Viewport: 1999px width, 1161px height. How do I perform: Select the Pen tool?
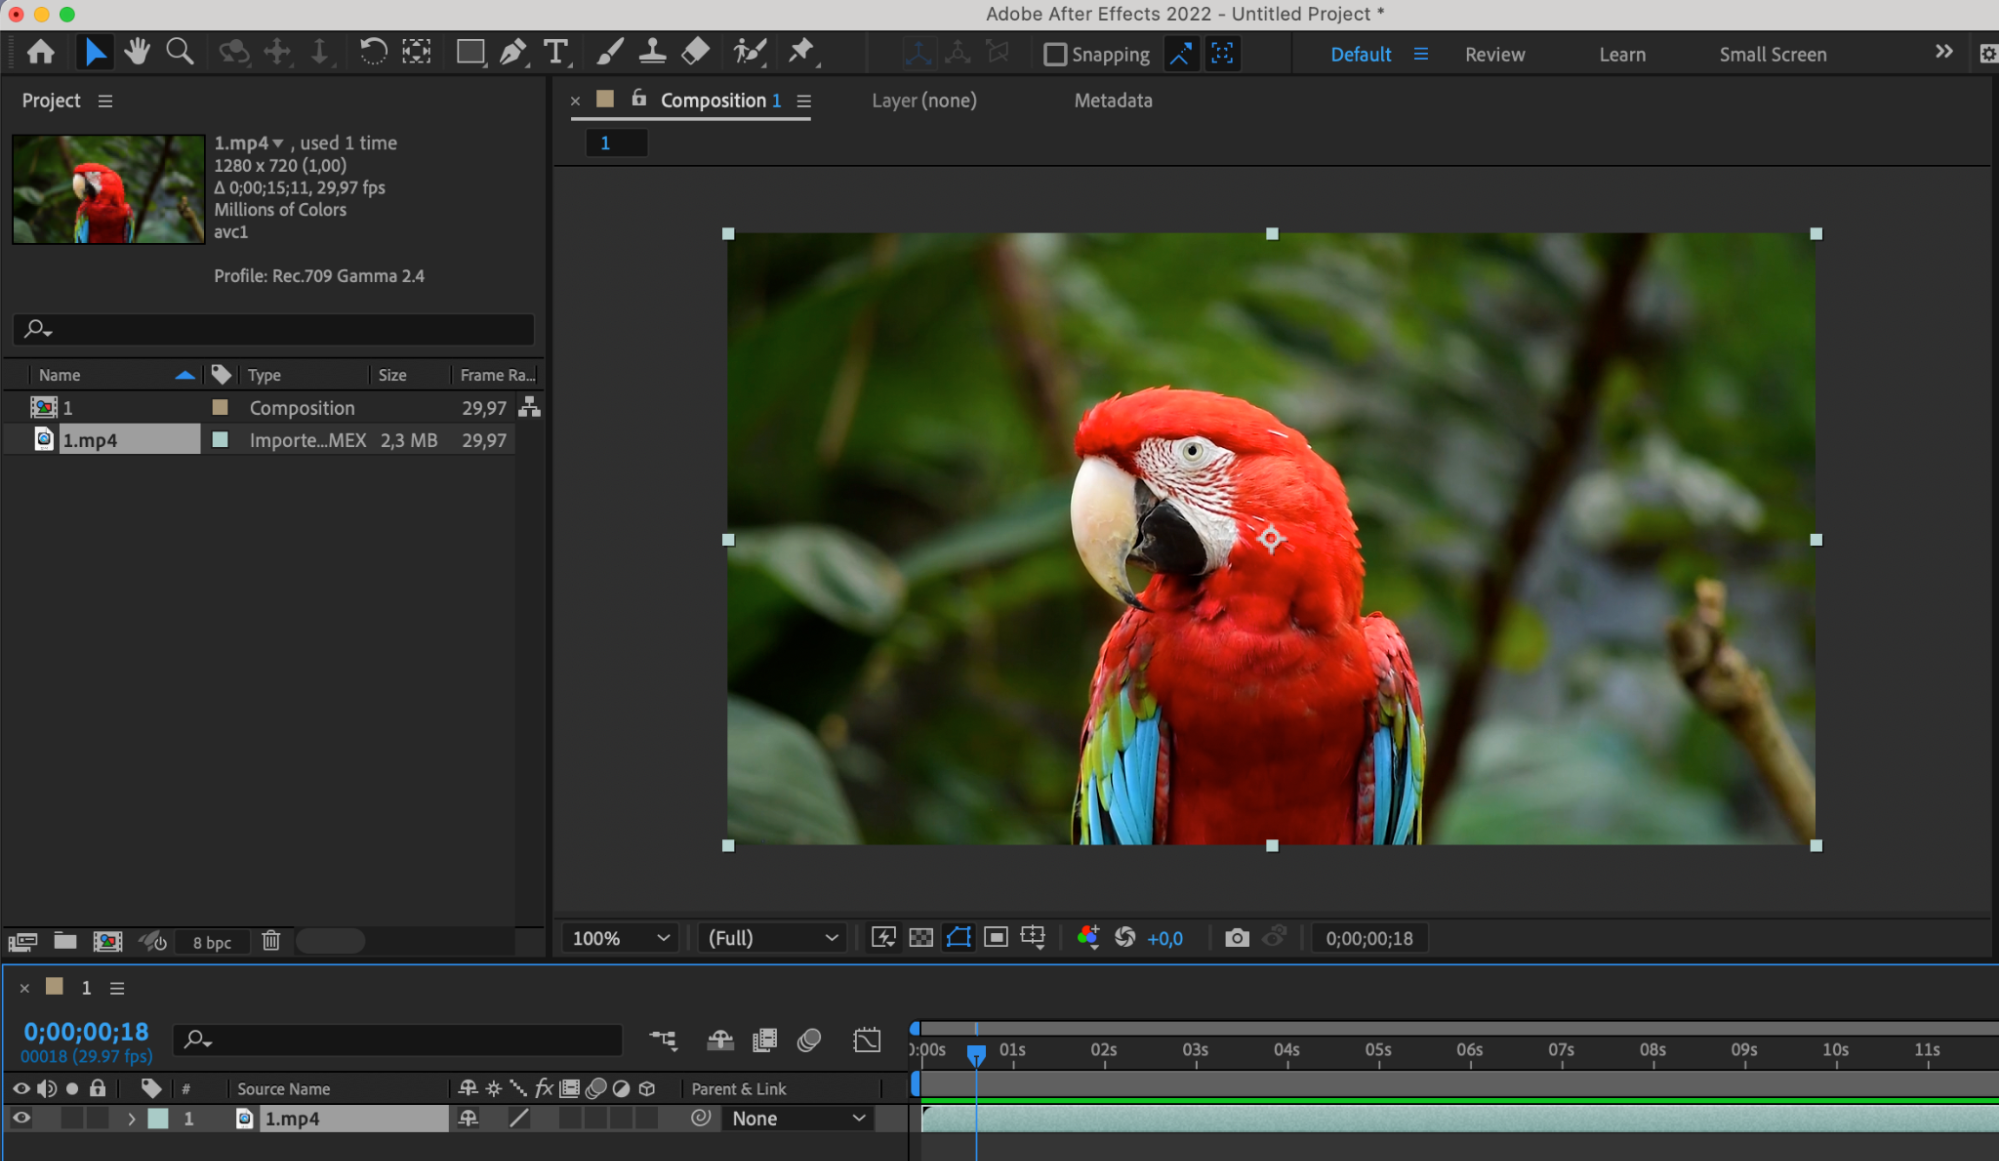point(512,52)
